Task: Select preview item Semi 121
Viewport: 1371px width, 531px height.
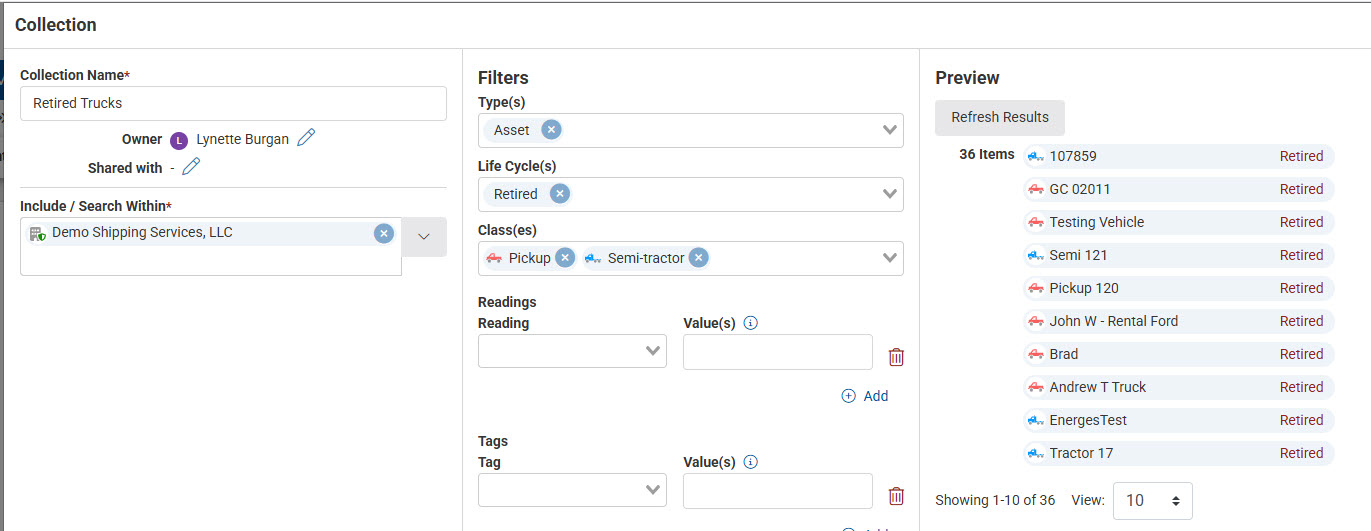Action: [1179, 255]
